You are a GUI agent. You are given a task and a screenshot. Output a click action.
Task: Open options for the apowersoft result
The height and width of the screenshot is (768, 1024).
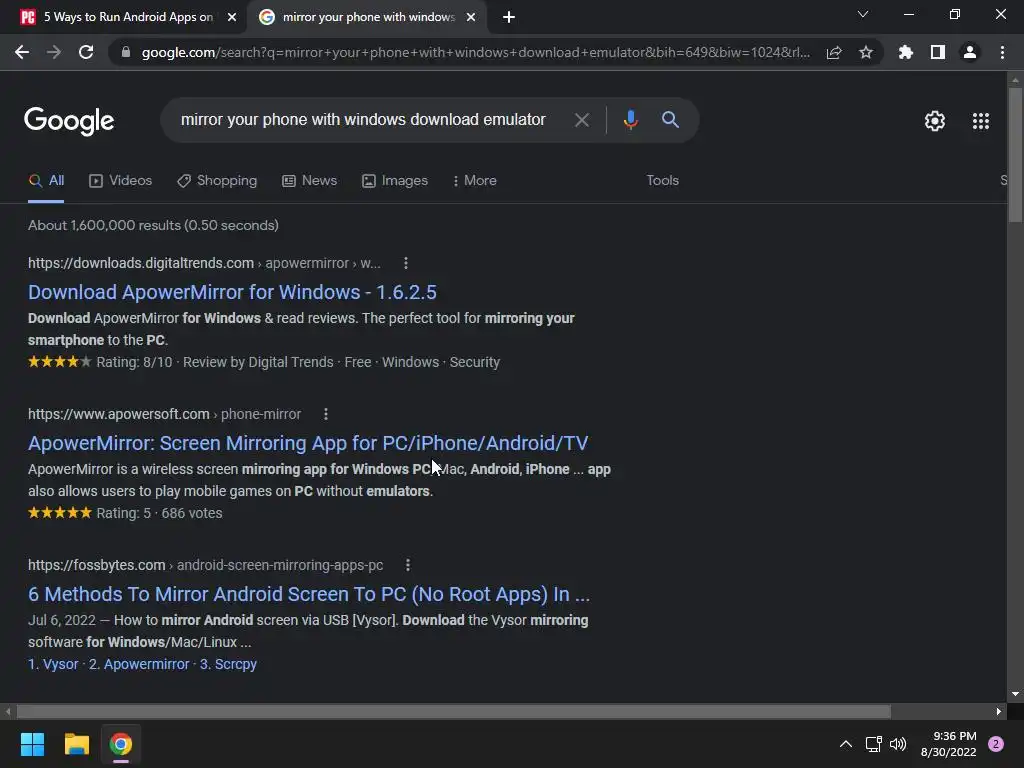click(x=325, y=414)
